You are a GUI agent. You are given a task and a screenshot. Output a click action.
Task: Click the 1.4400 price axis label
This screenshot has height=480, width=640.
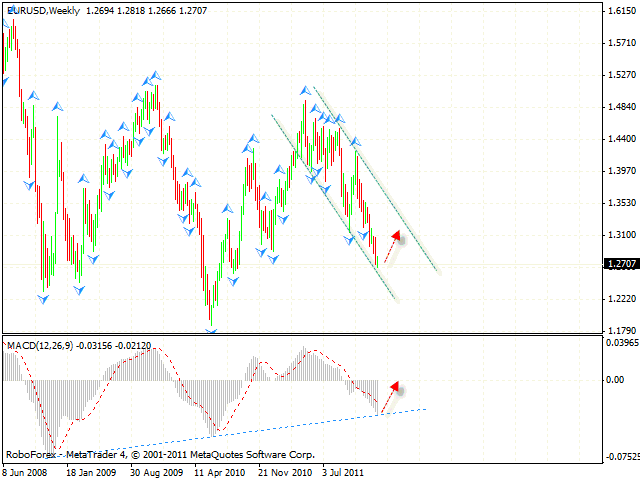point(620,139)
